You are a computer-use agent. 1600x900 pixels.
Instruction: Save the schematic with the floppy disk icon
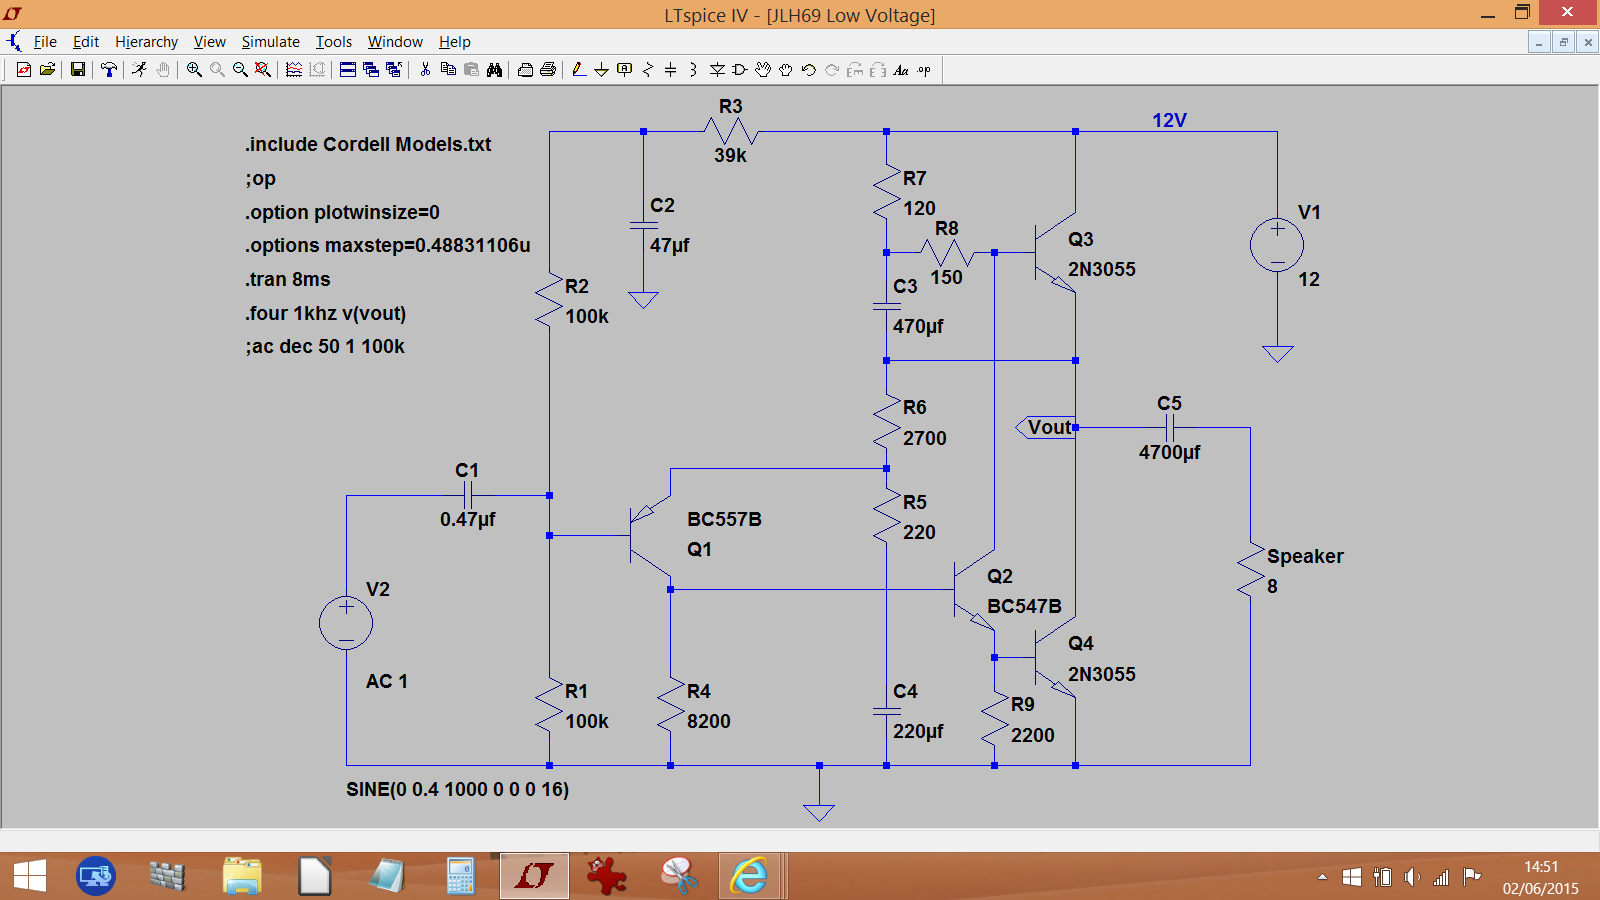(x=77, y=70)
